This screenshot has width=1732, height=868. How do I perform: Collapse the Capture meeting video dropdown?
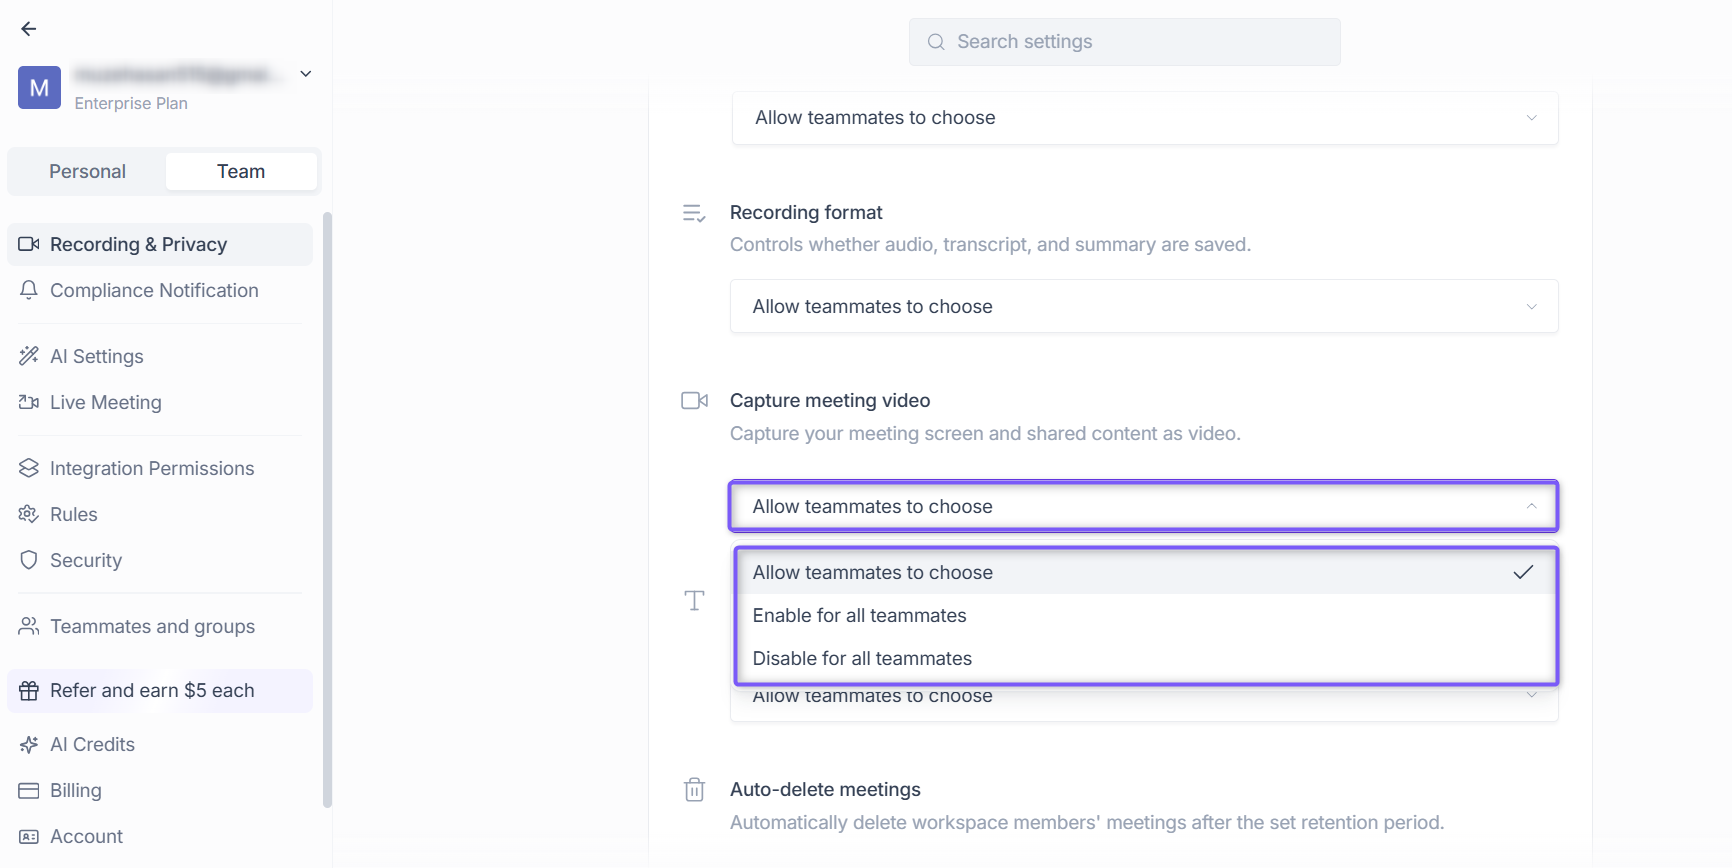pos(1144,506)
